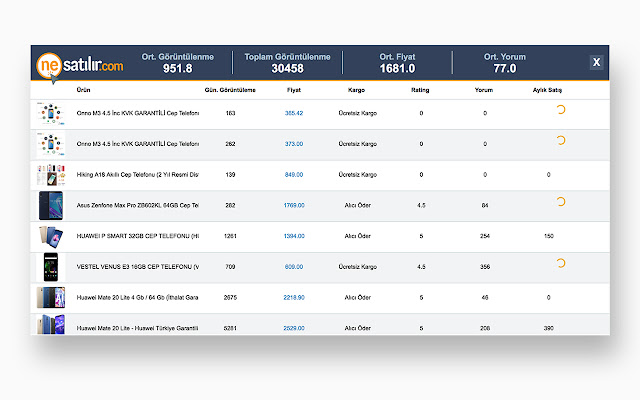Click the Hiking A18 product image
The height and width of the screenshot is (400, 640).
[51, 175]
